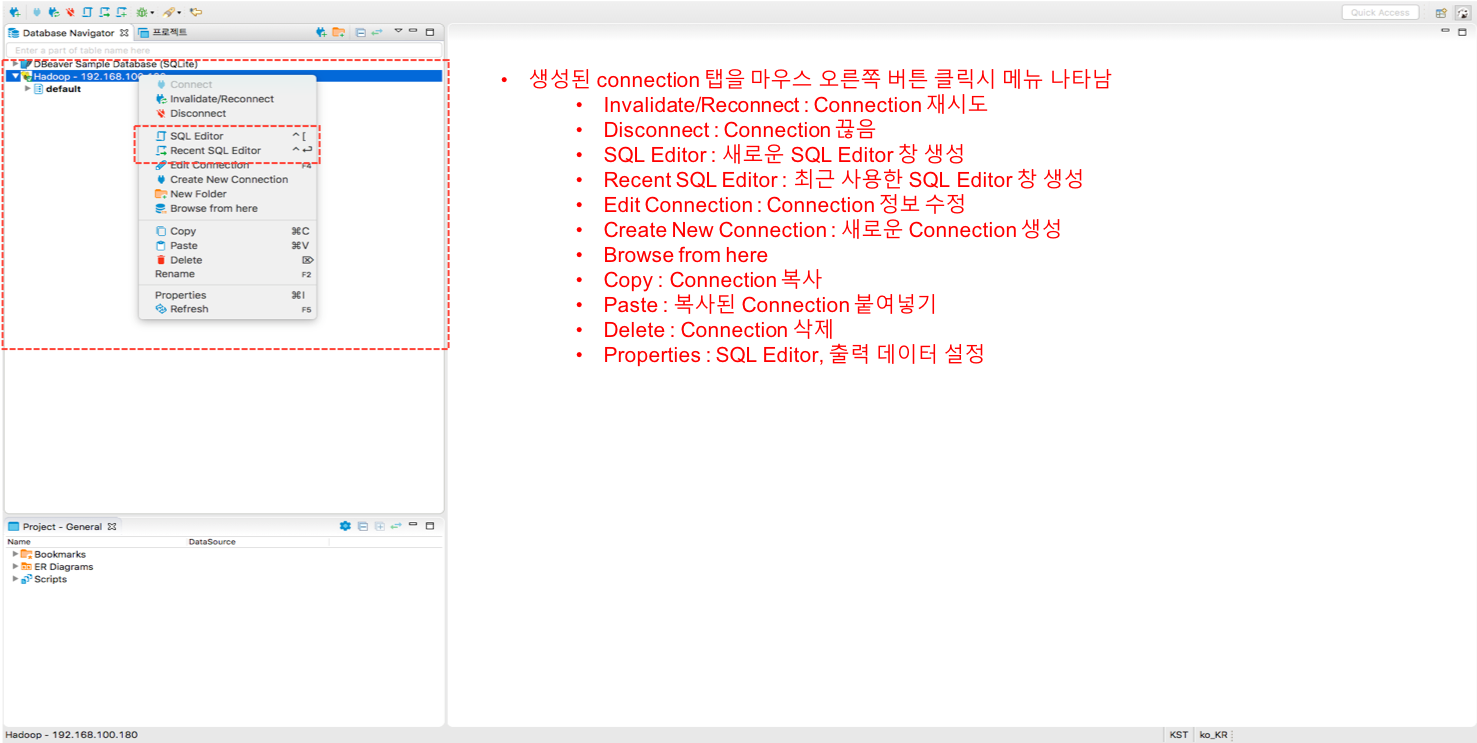Open dropdown arrow next to debug icon
The height and width of the screenshot is (743, 1477).
point(152,13)
